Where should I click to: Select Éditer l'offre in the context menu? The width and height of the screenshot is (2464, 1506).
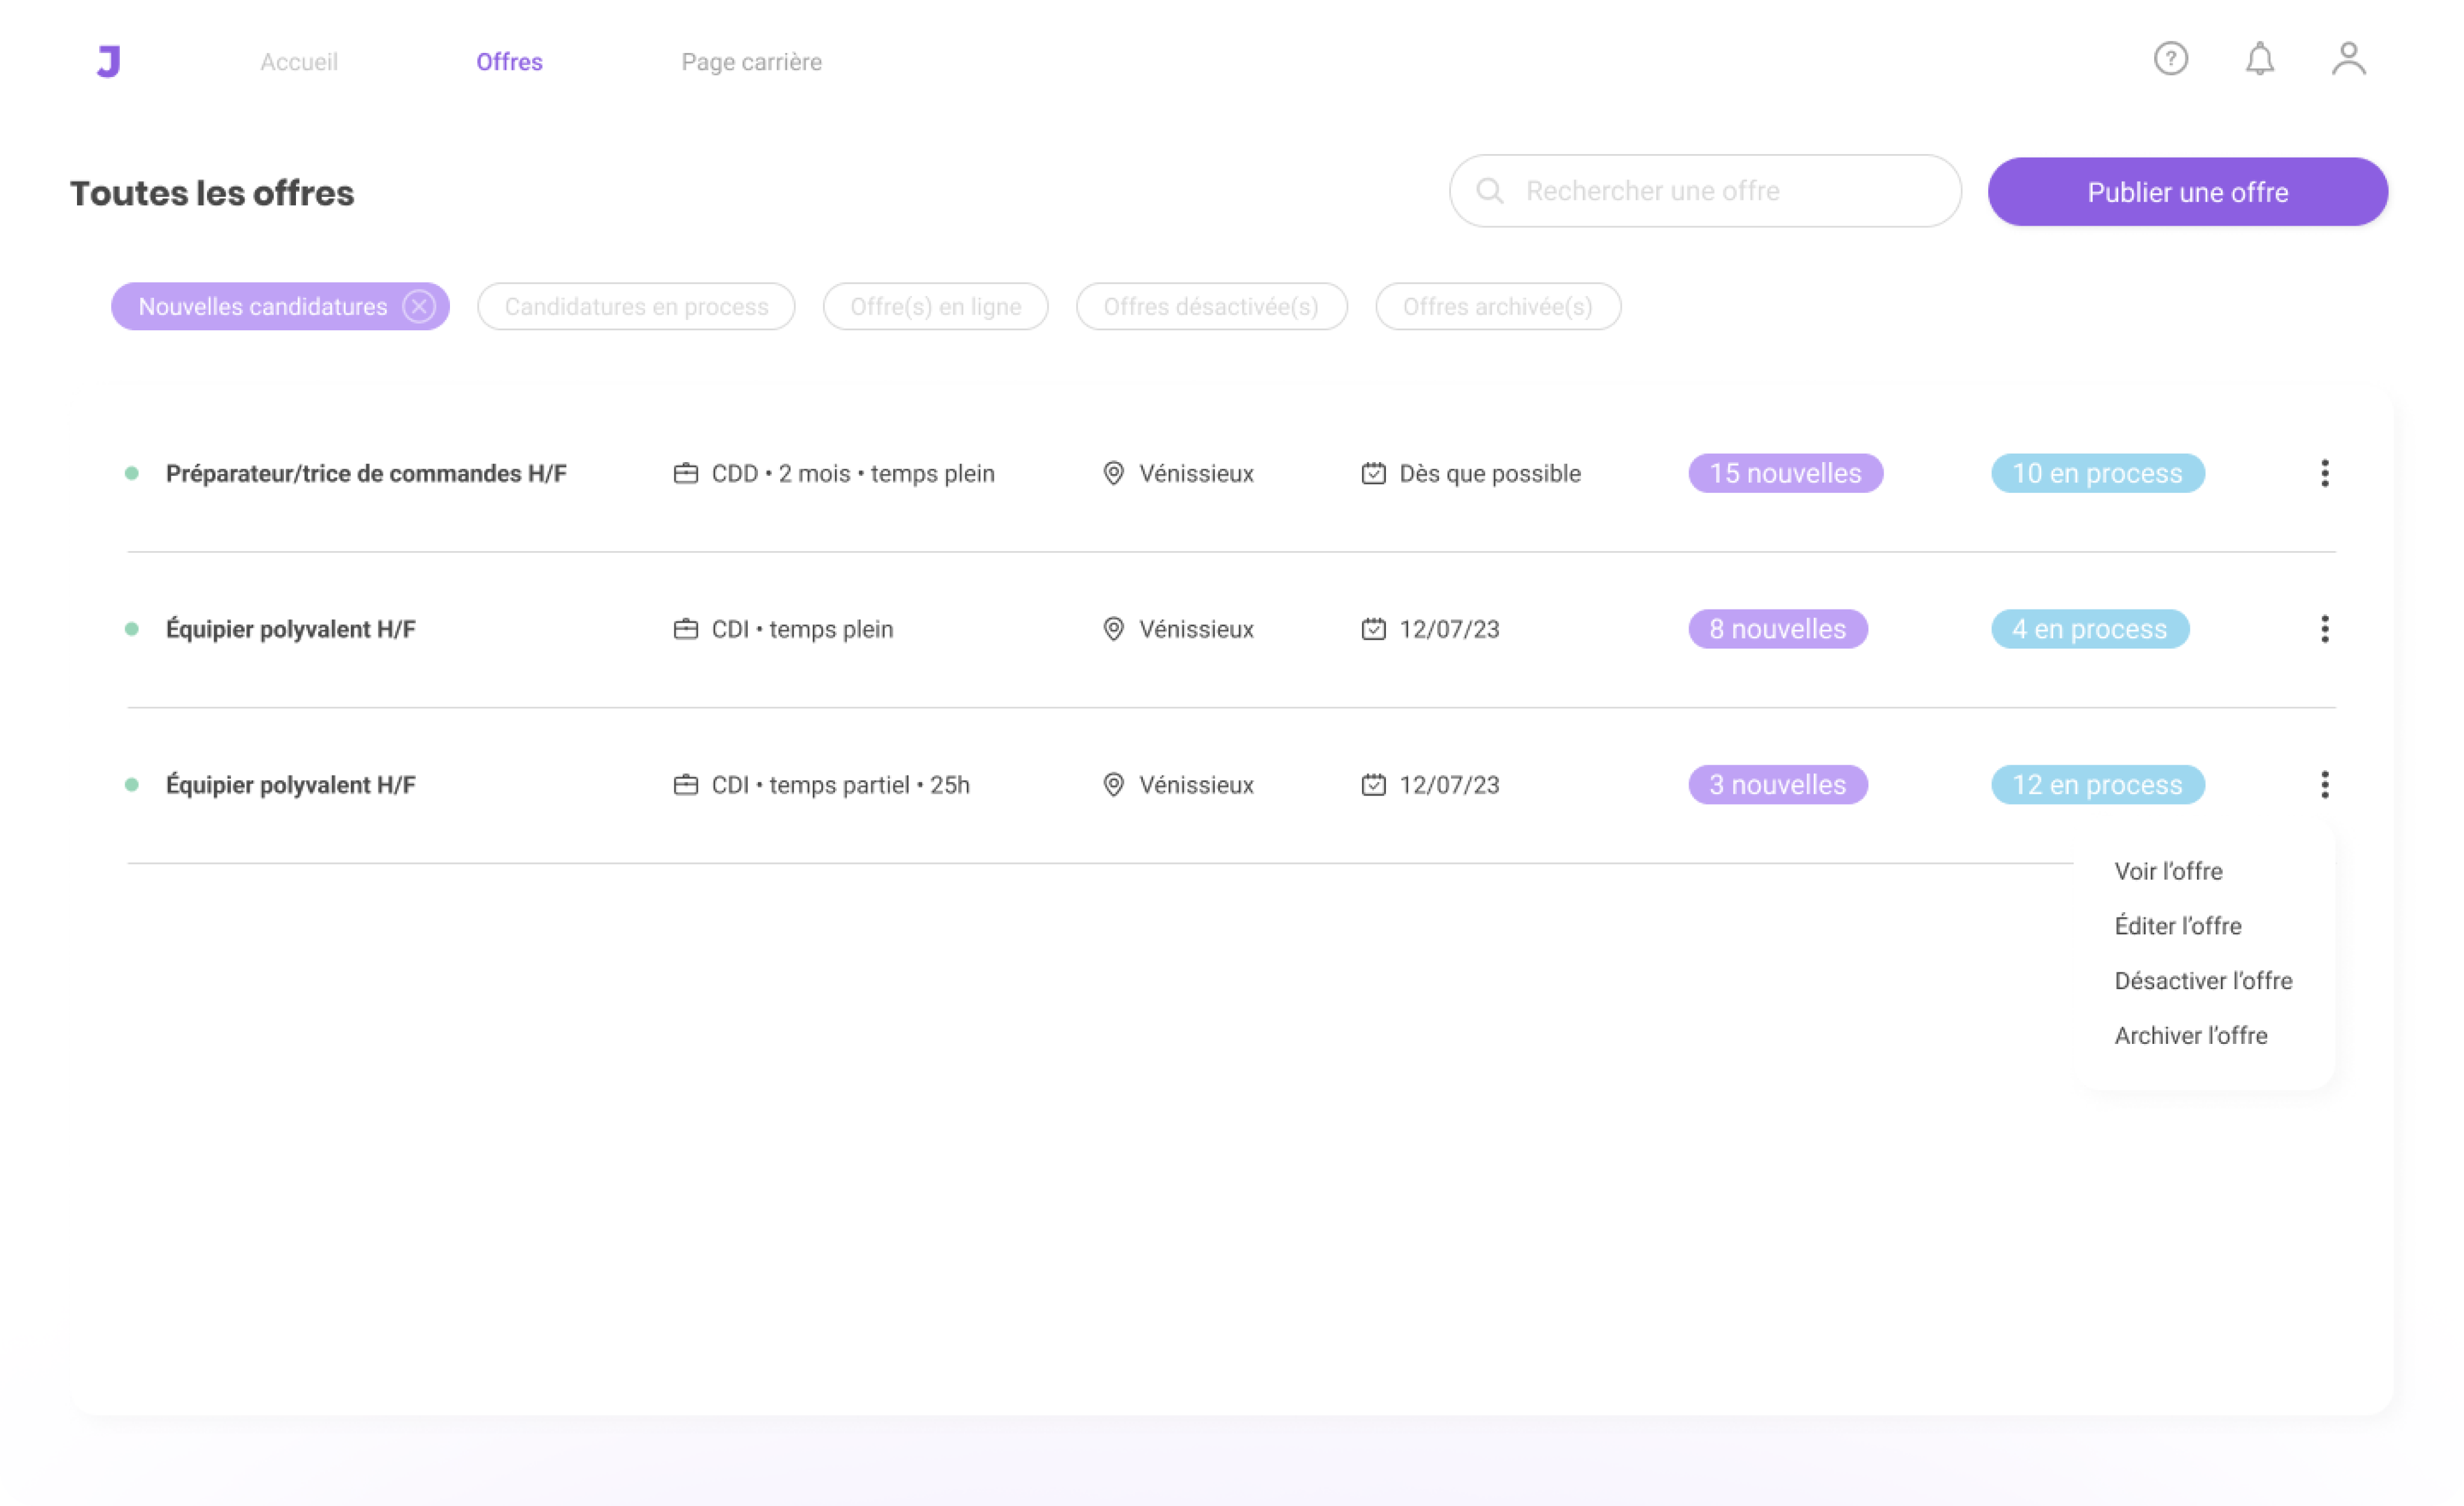pyautogui.click(x=2177, y=926)
